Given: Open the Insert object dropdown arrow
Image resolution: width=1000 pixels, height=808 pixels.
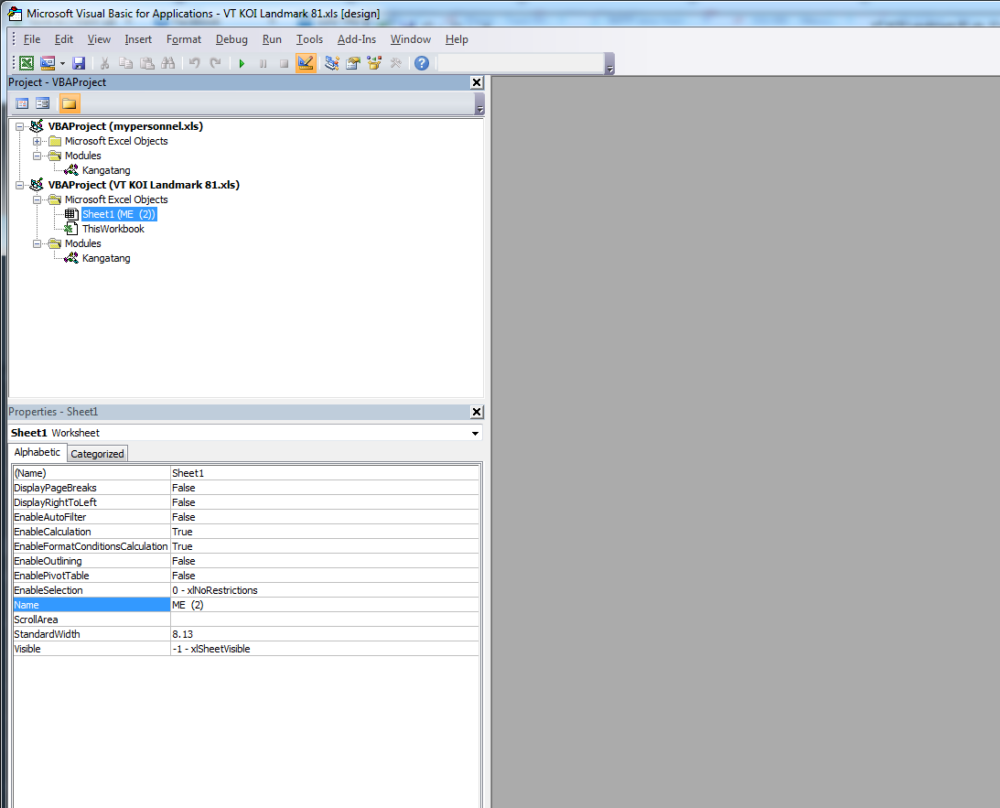Looking at the screenshot, I should pos(62,63).
